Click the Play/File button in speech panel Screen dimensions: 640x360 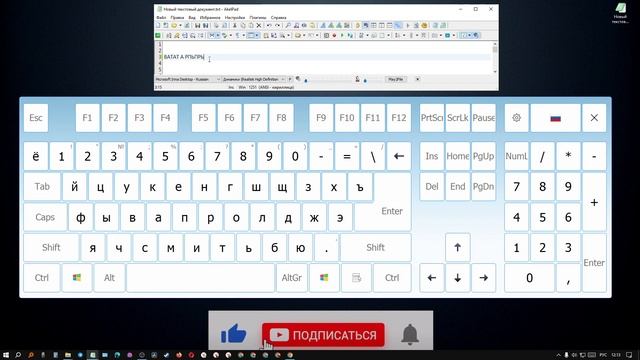396,79
